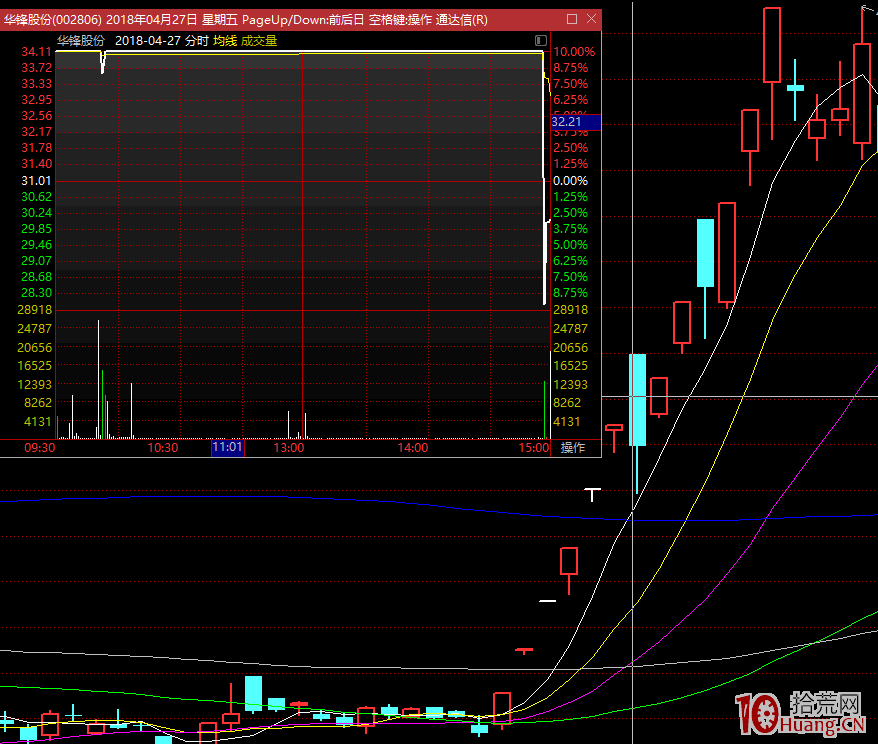This screenshot has width=878, height=744.
Task: Click the 30.62 price axis label
Action: coord(36,197)
